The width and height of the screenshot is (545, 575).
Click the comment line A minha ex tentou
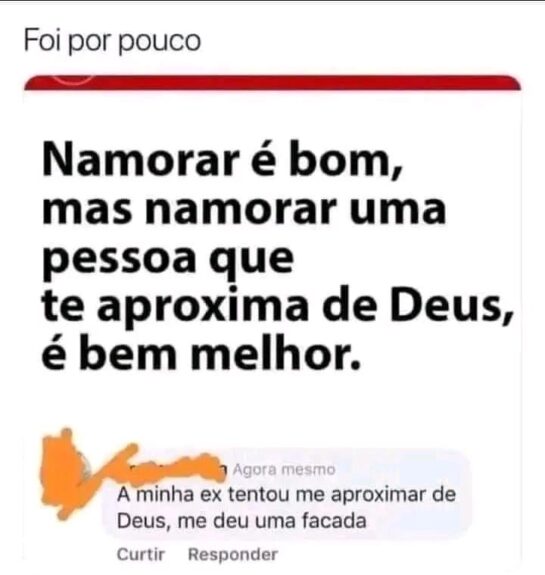(286, 495)
